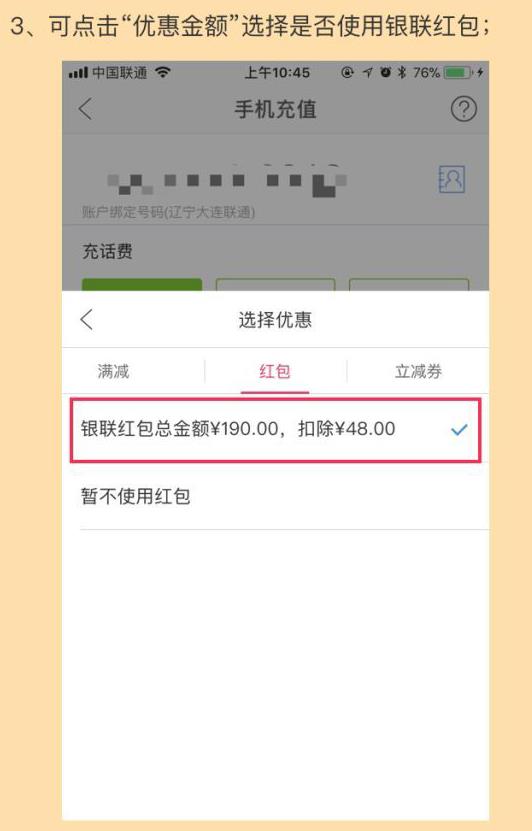
Task: Tap the help question mark icon
Action: (x=464, y=109)
